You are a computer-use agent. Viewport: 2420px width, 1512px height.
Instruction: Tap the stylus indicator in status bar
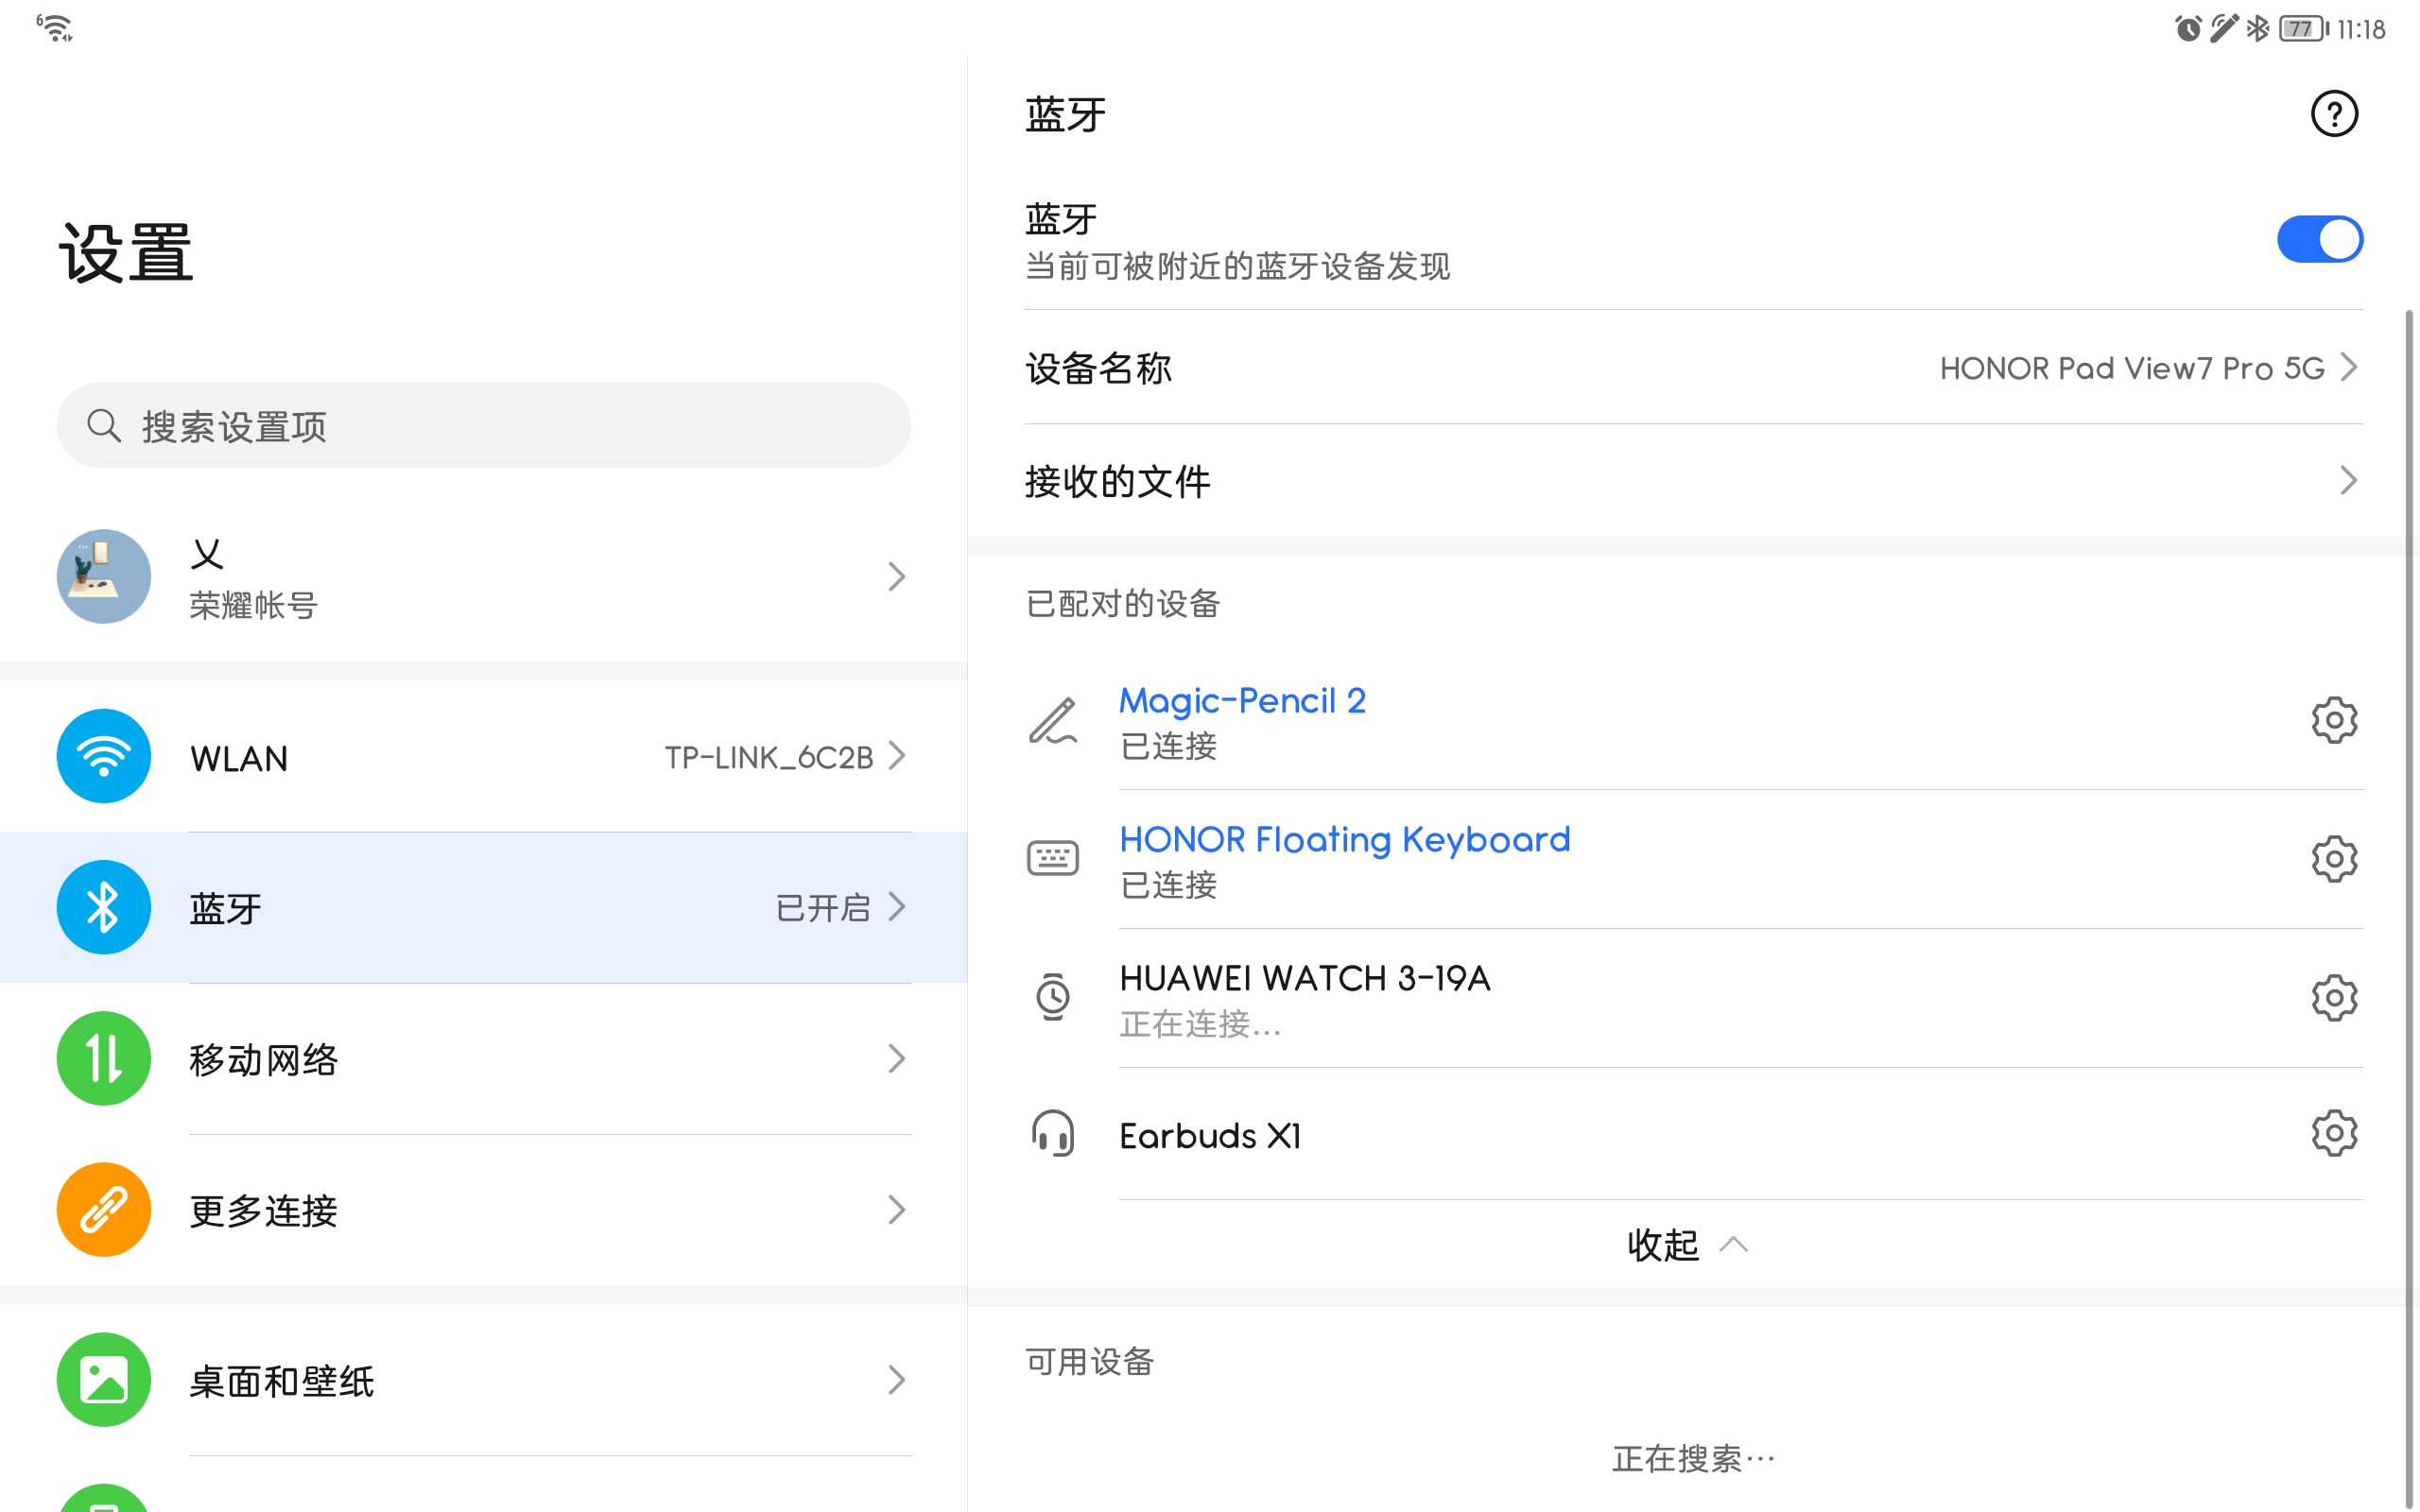click(x=2223, y=29)
